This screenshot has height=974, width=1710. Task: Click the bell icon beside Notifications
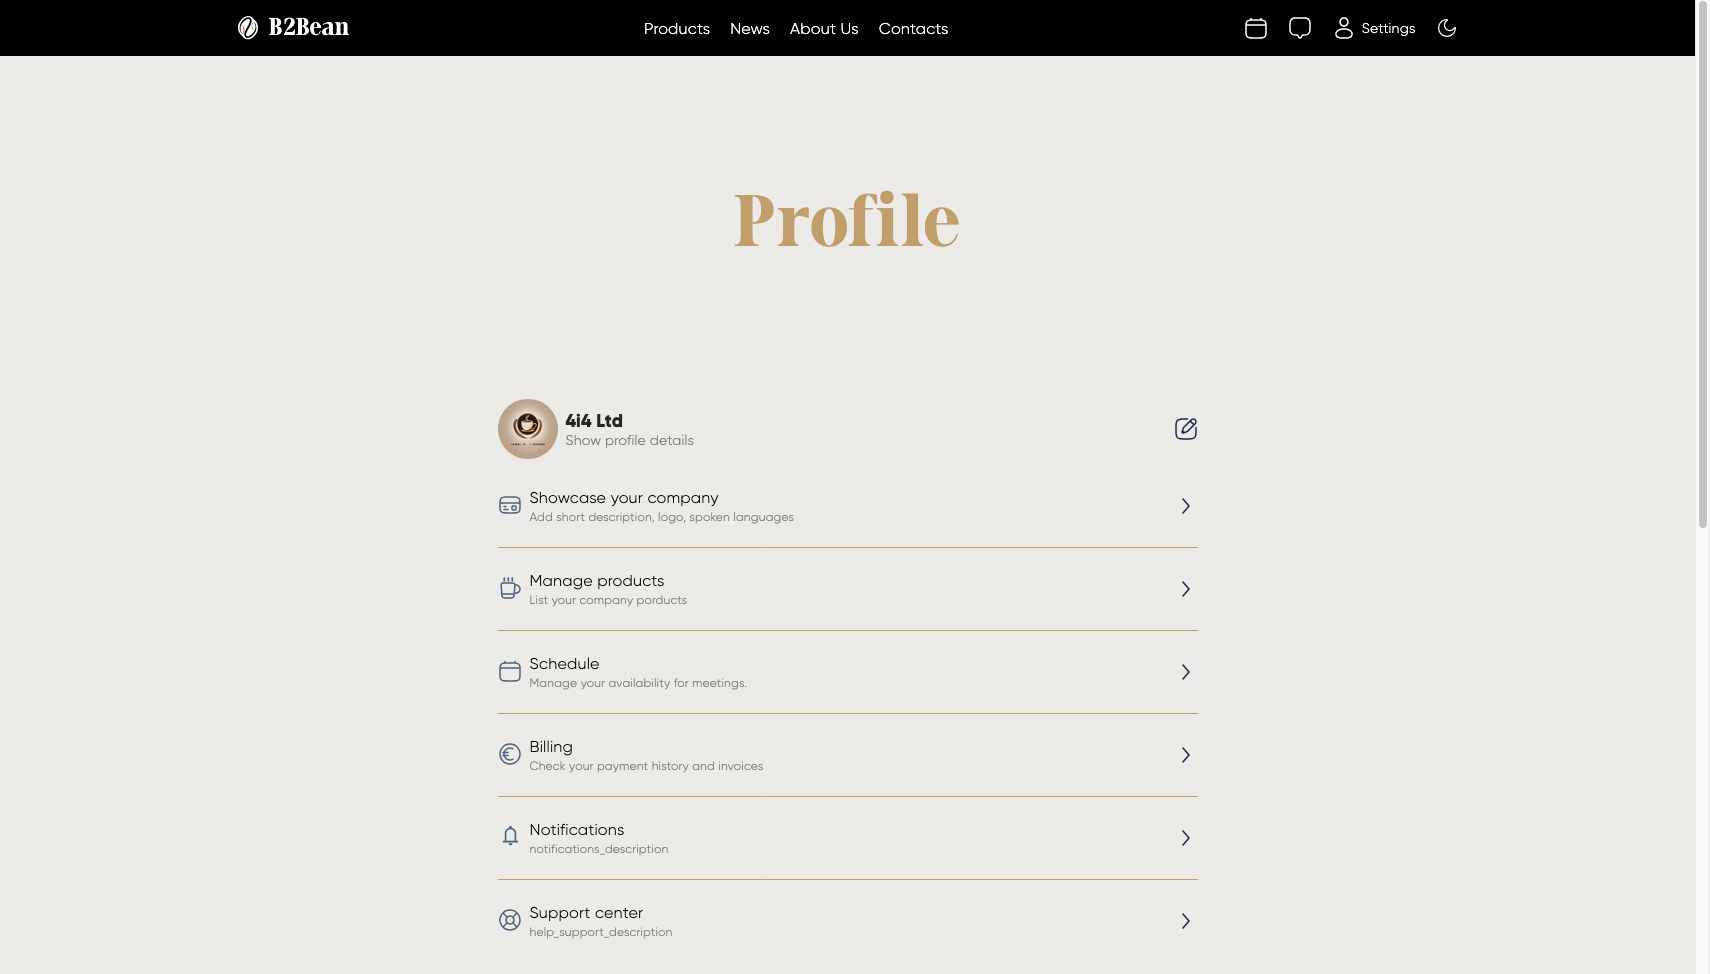point(510,837)
